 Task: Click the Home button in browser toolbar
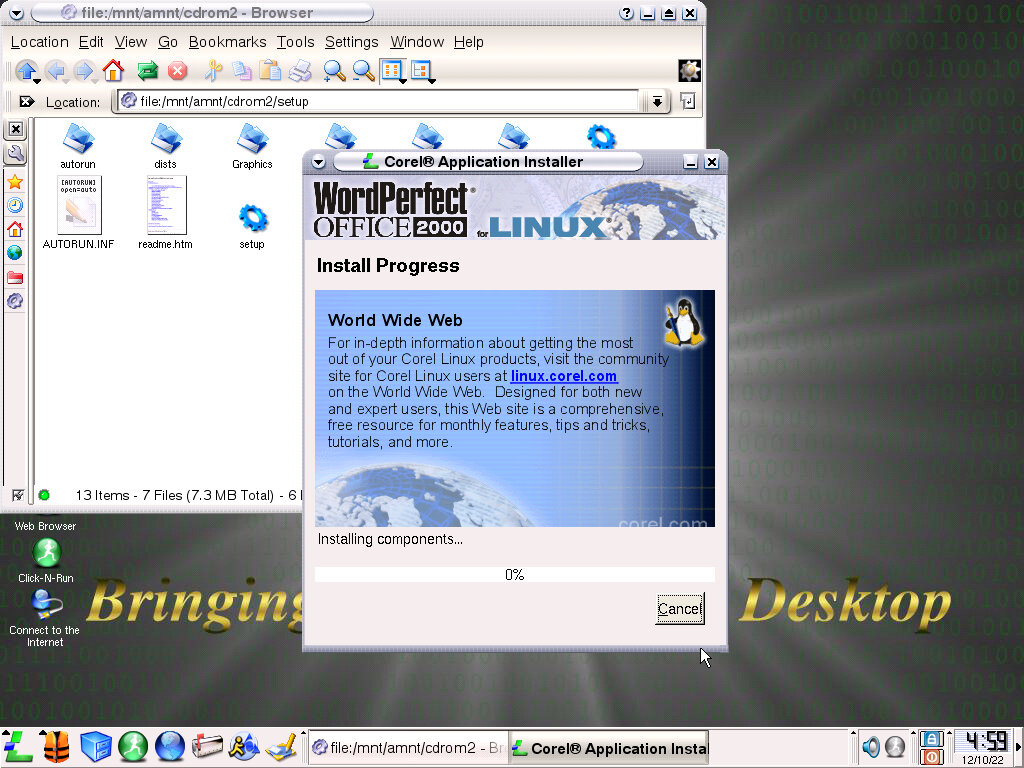click(113, 71)
